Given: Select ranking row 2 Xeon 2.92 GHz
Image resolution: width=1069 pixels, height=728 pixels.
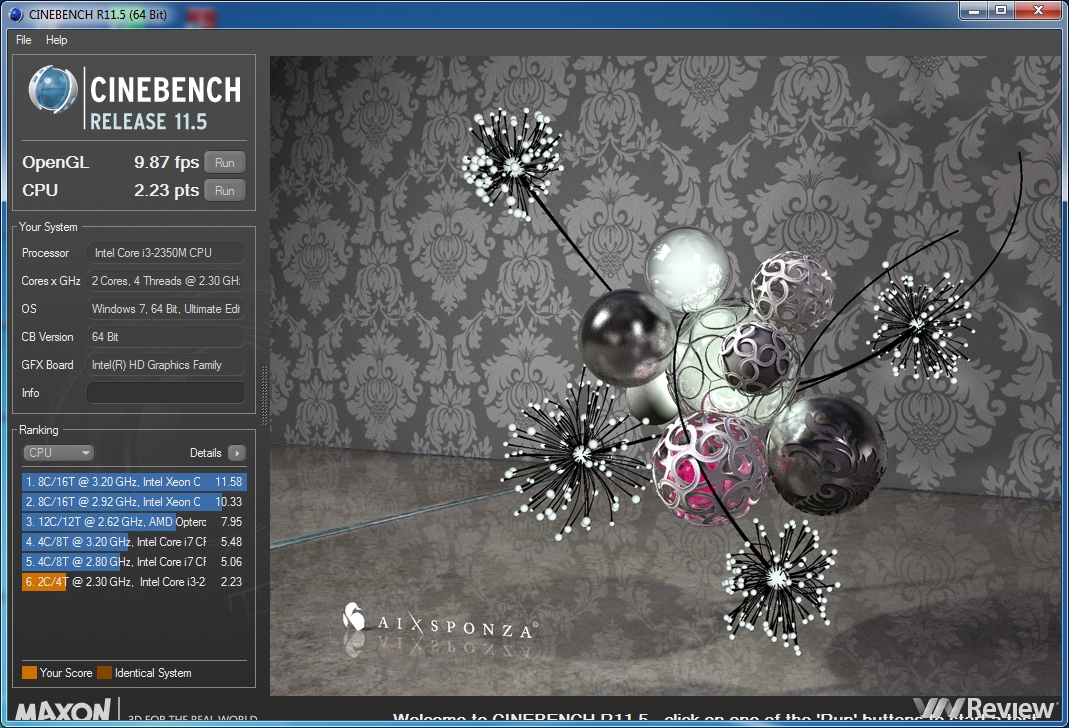Looking at the screenshot, I should [134, 502].
